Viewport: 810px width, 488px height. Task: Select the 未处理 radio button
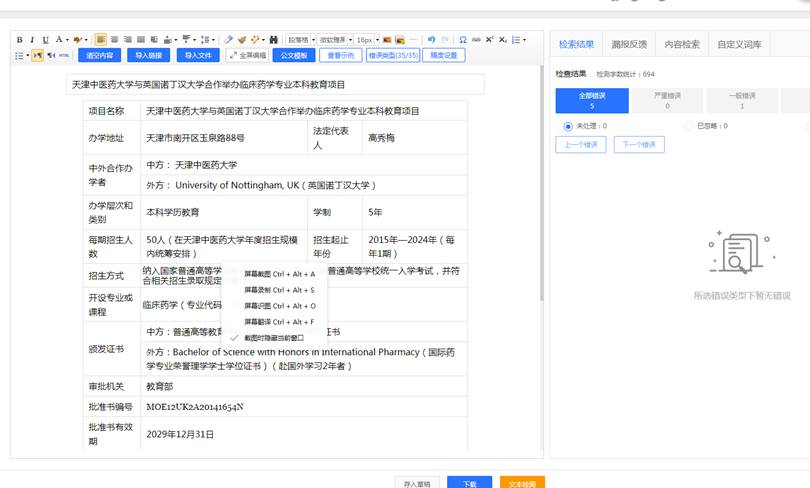(x=568, y=126)
